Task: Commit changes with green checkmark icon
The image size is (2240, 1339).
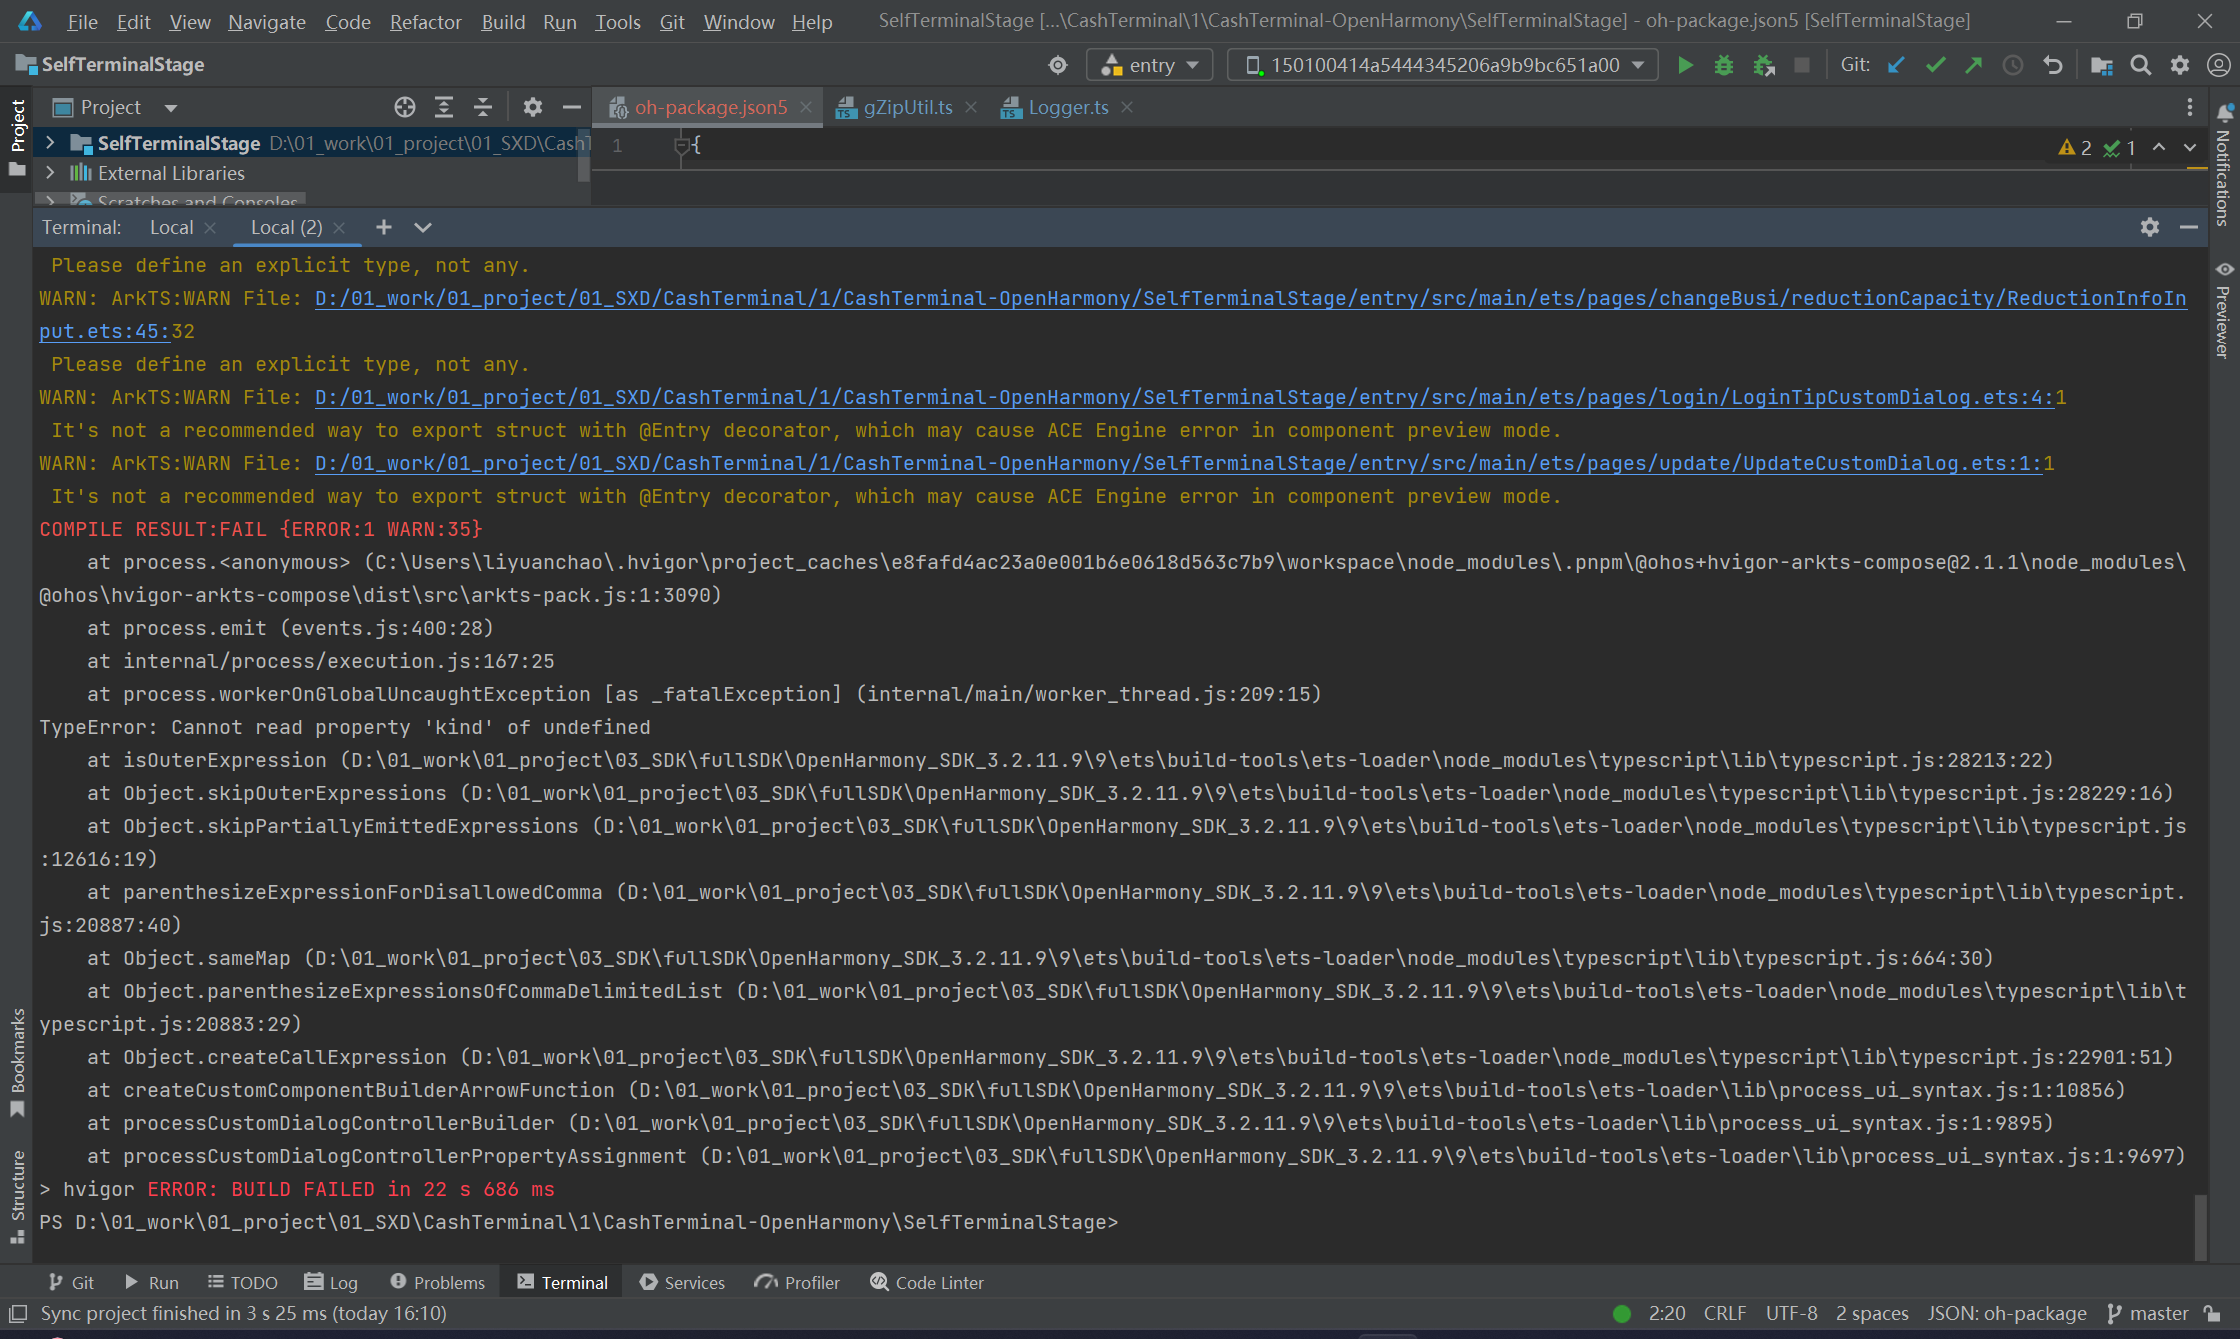Action: (1935, 65)
